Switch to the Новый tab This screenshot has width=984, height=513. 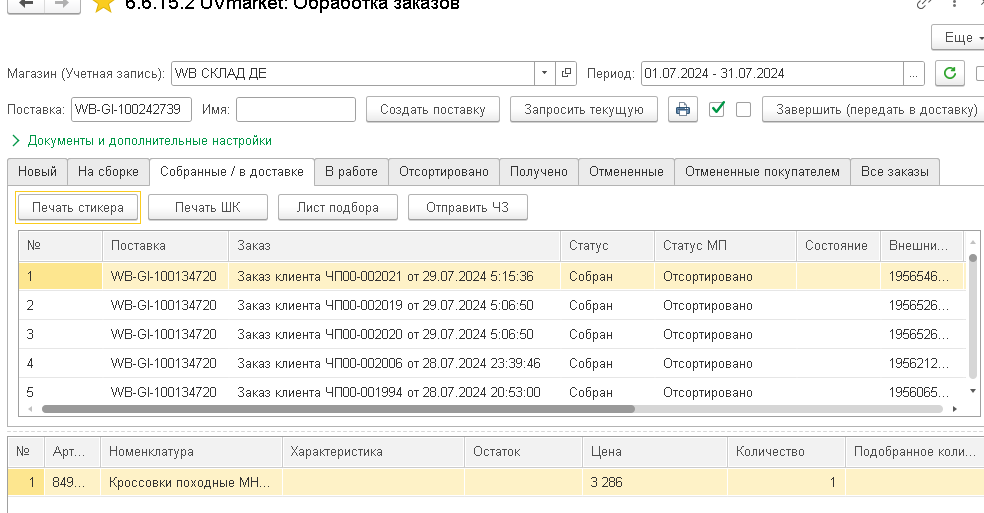(38, 171)
